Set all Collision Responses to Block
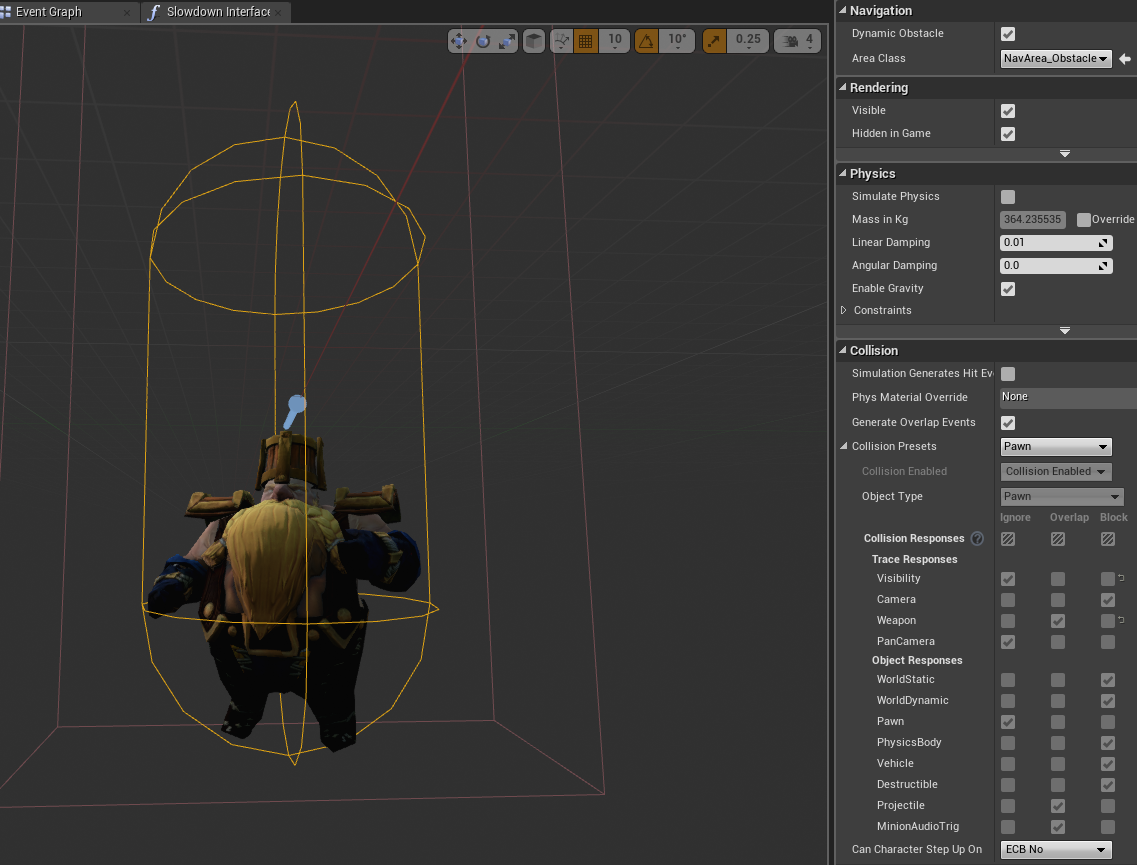Image resolution: width=1137 pixels, height=865 pixels. (x=1107, y=539)
